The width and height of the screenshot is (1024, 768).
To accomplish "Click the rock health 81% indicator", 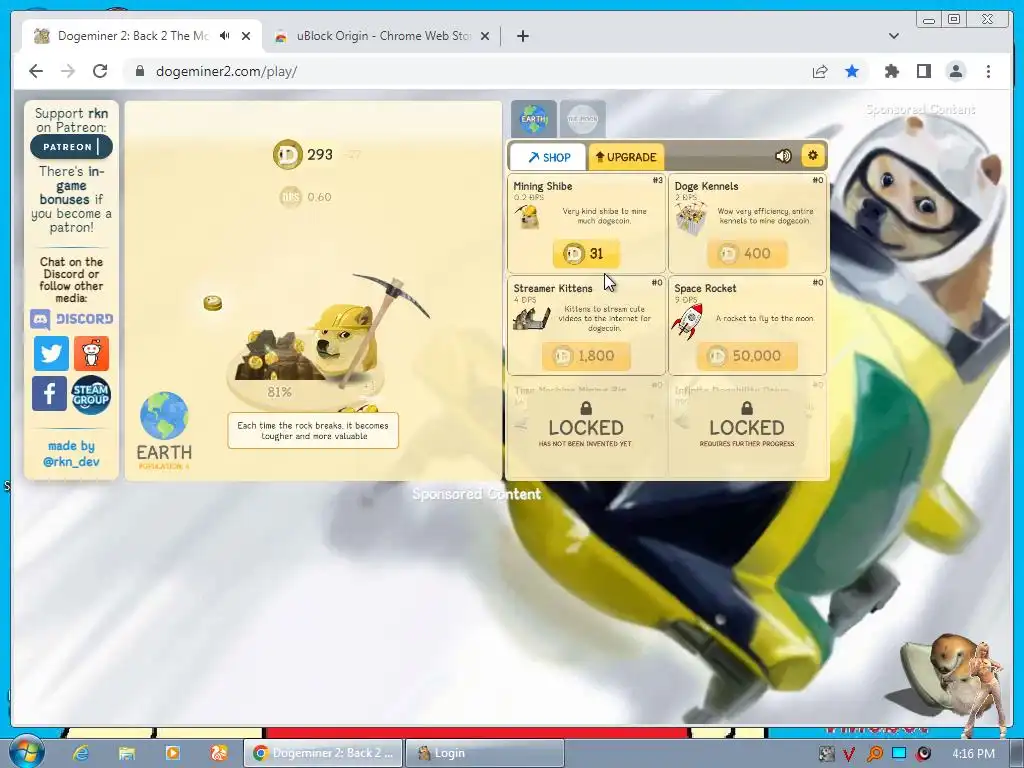I will point(280,392).
